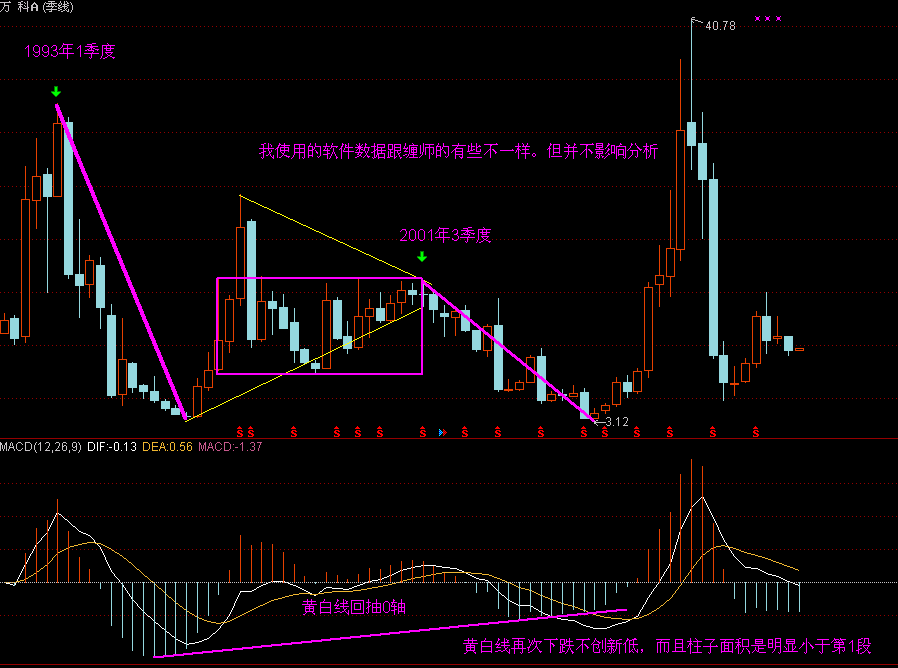Select the 3.12 low price label
The width and height of the screenshot is (898, 668).
(617, 422)
